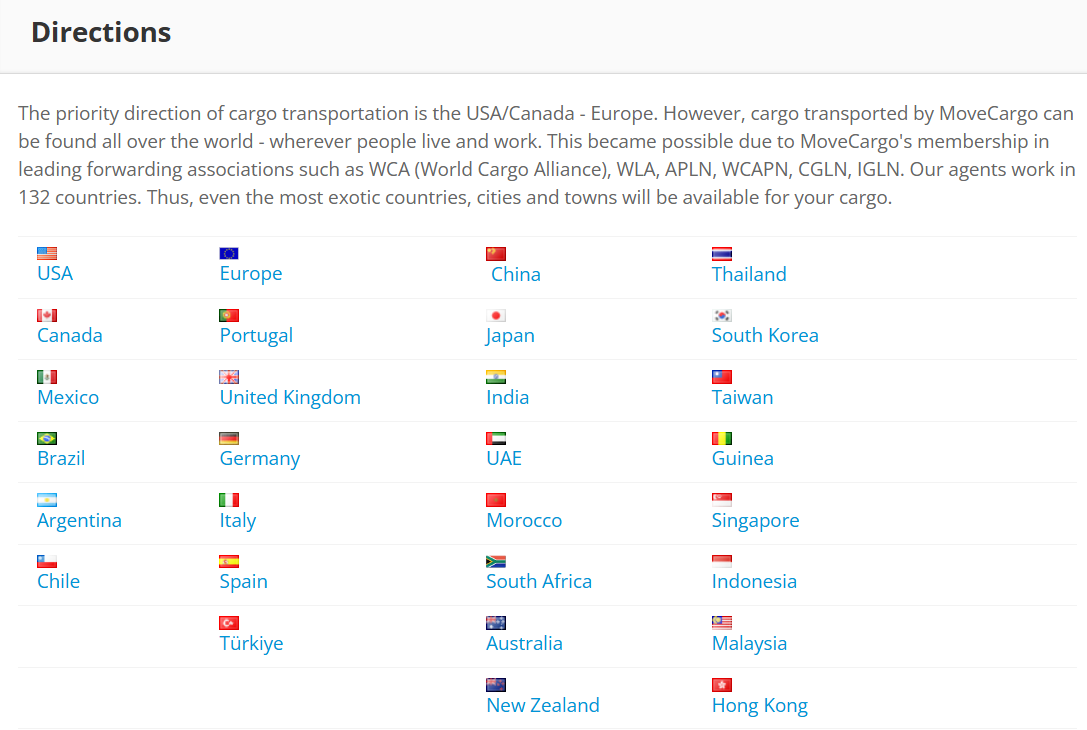Screen dimensions: 1087x730
Task: Click the Türkiye flag icon
Action: click(229, 623)
